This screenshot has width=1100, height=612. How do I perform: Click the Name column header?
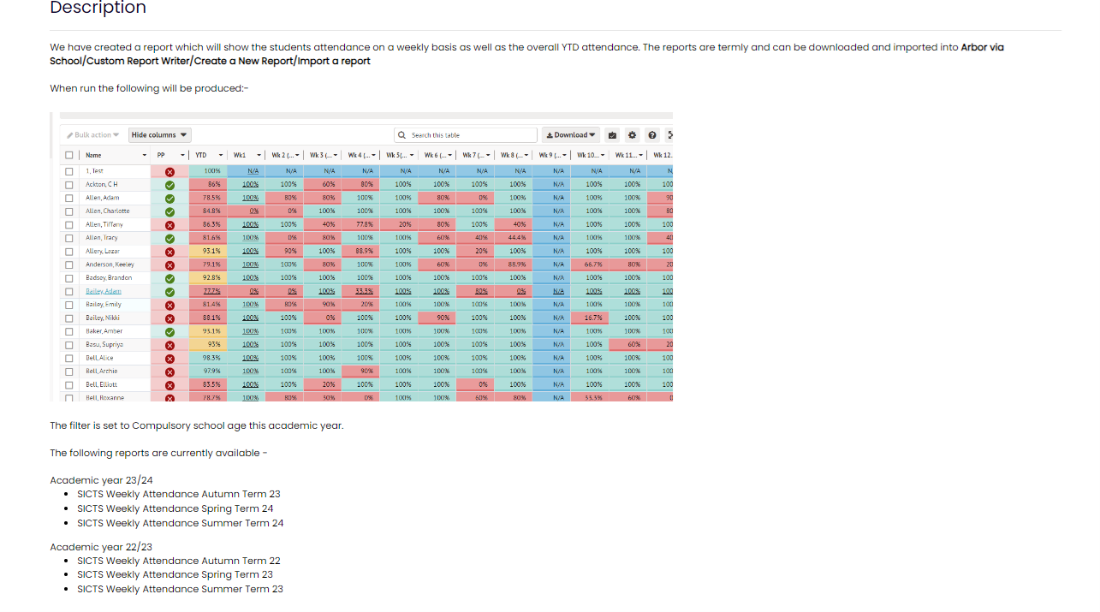pos(94,155)
